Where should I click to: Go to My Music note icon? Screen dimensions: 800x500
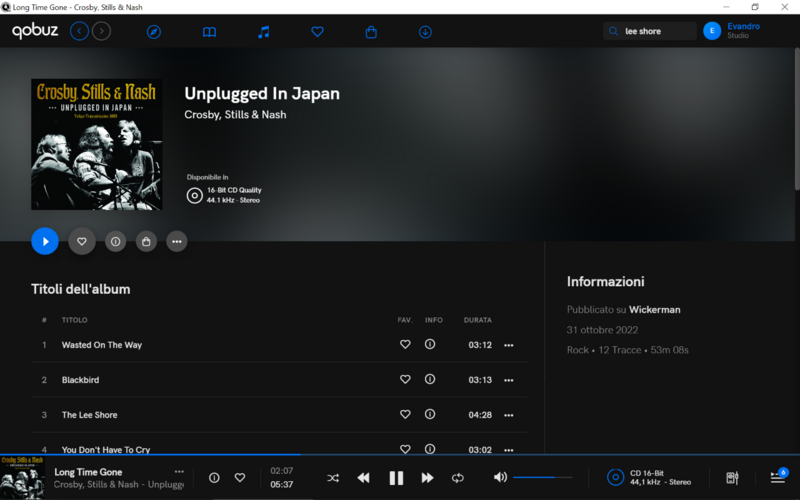[263, 32]
